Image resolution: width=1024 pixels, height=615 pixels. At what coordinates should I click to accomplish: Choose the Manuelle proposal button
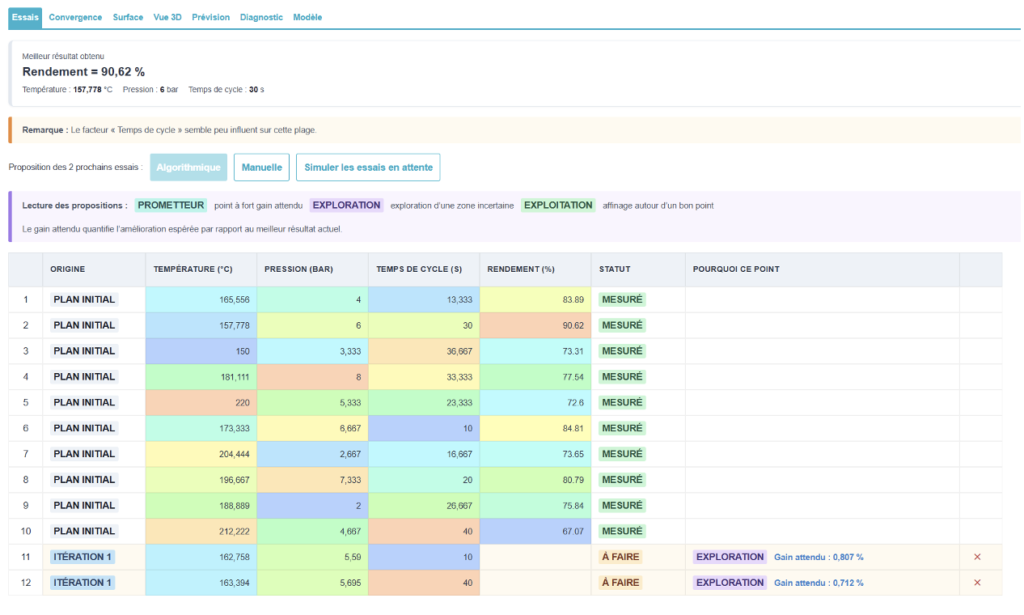(262, 167)
